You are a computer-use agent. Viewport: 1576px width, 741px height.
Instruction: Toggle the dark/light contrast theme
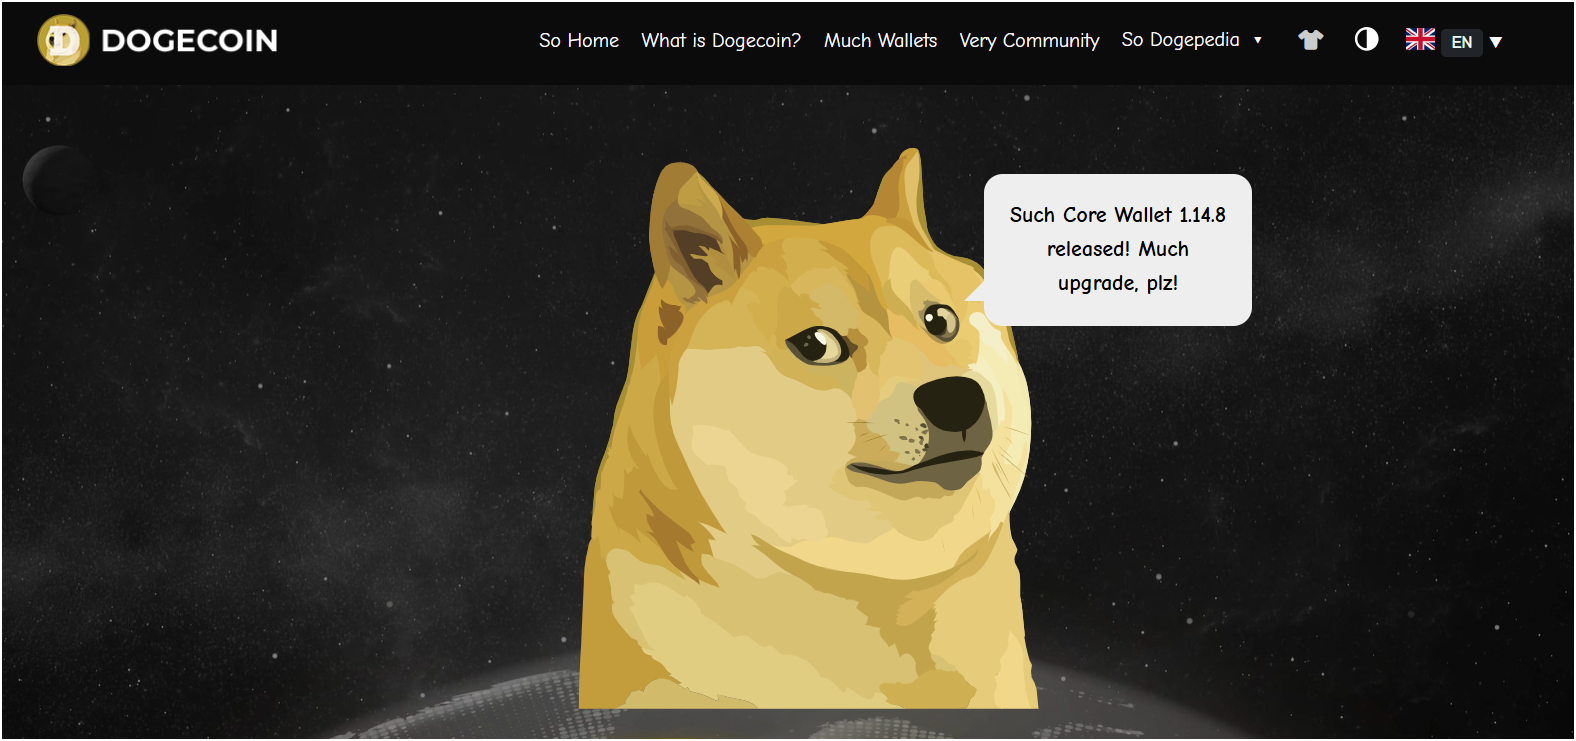tap(1366, 39)
